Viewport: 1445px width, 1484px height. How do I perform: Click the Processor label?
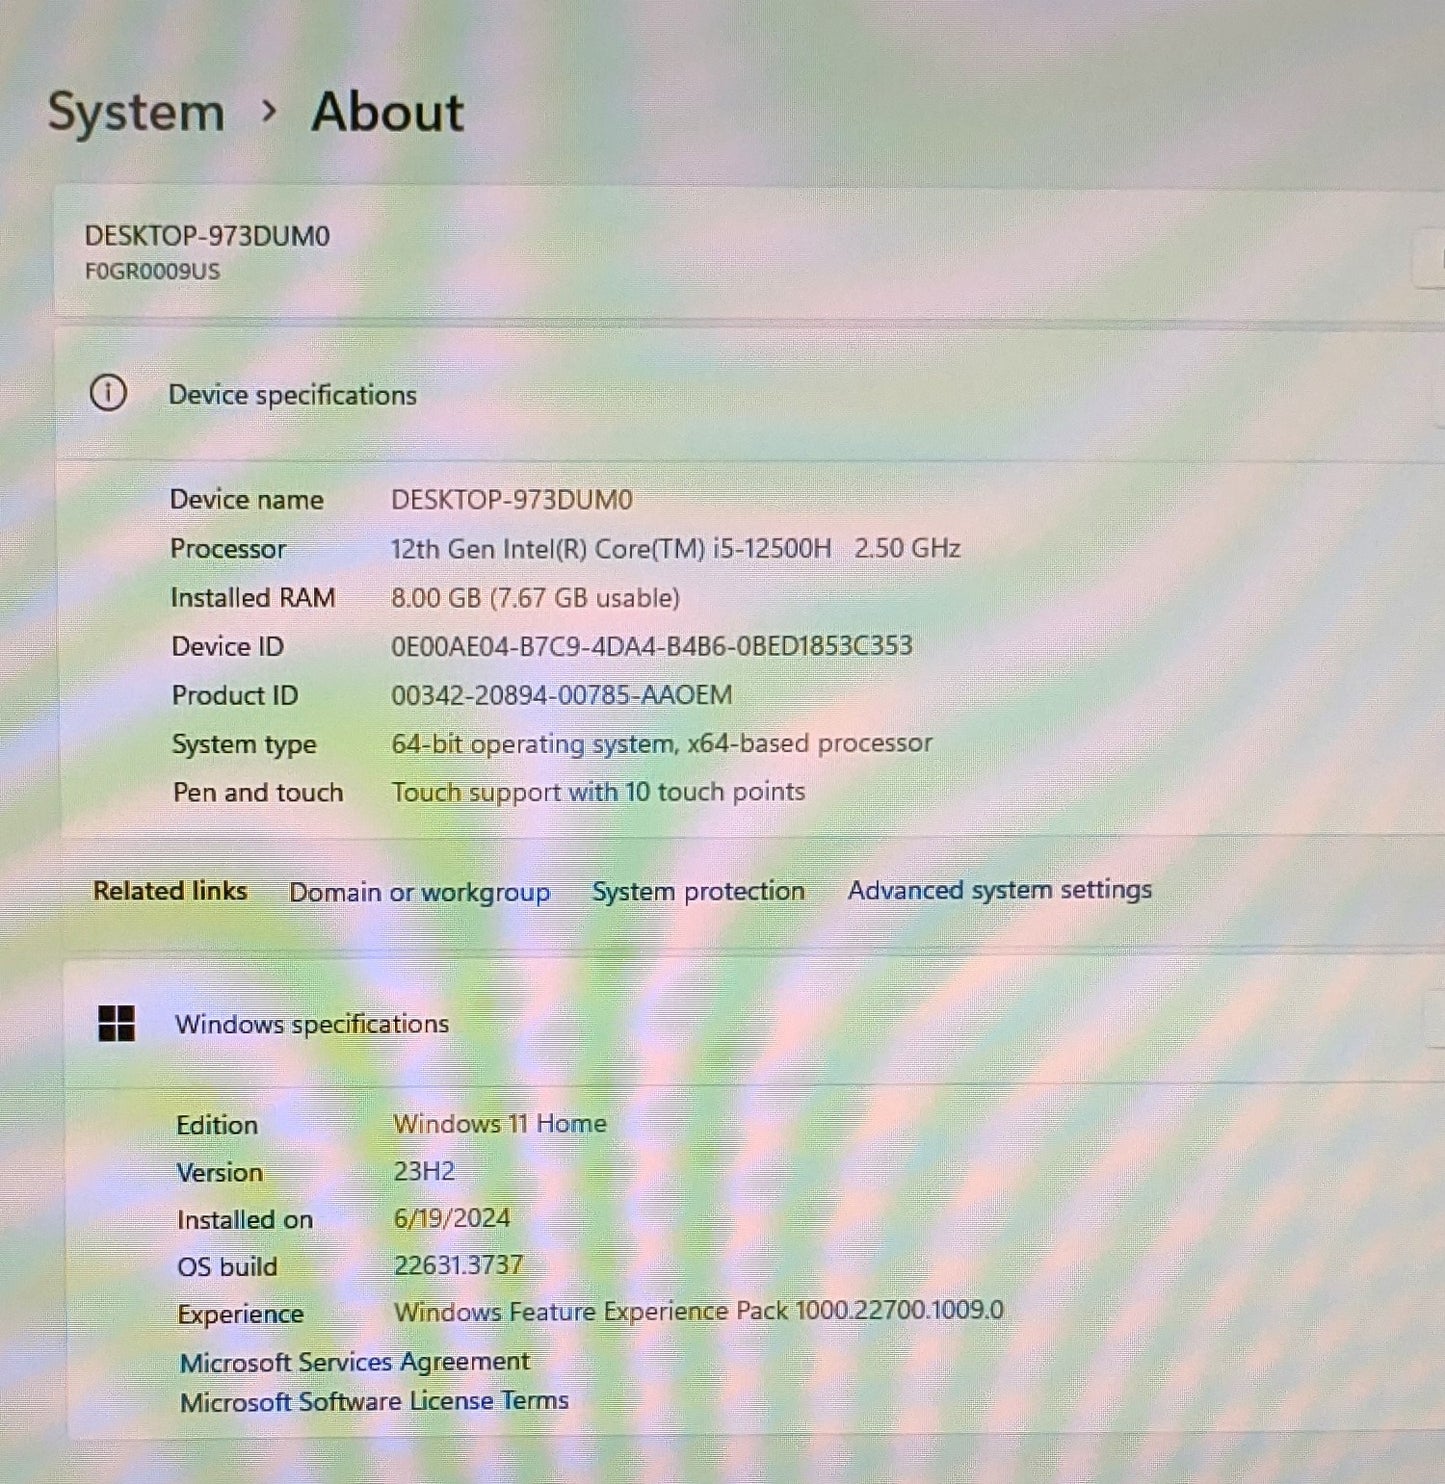[228, 548]
